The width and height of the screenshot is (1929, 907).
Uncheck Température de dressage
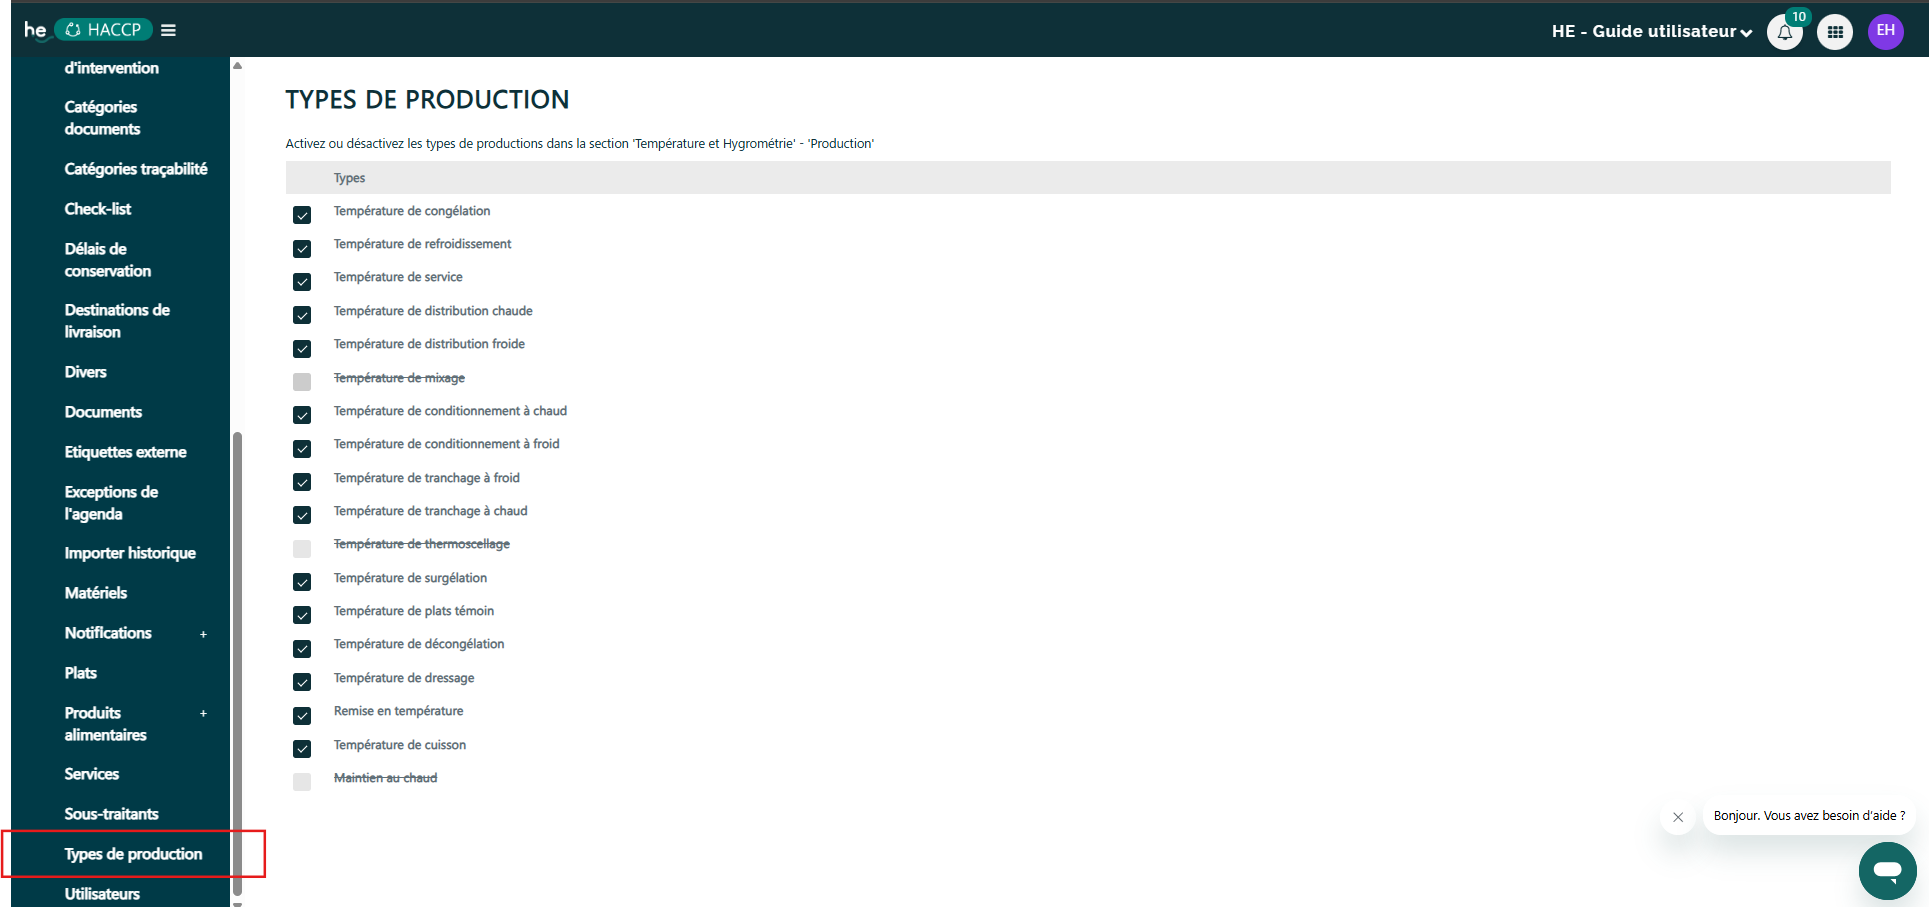[302, 682]
